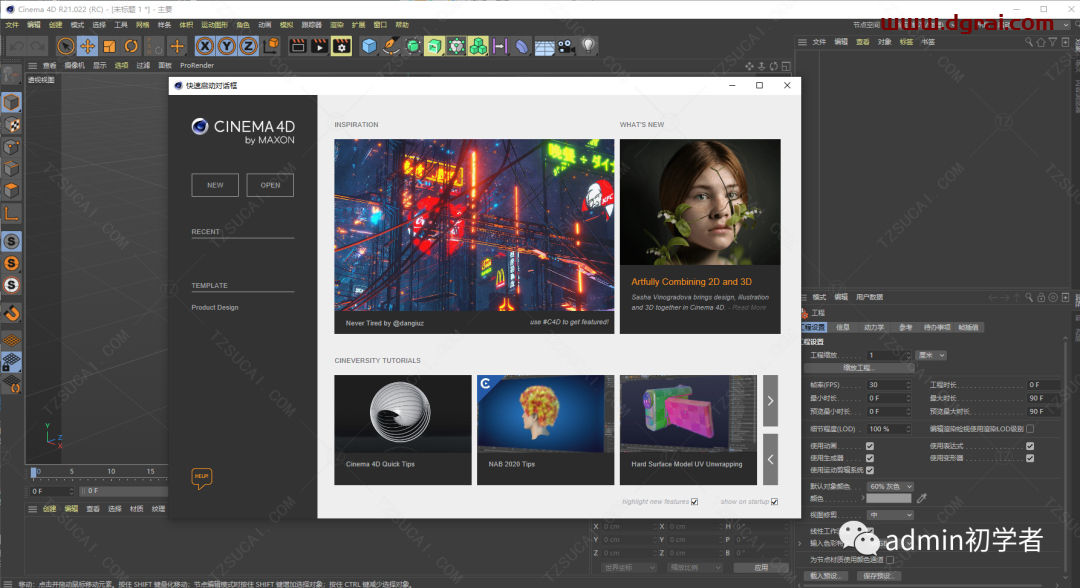
Task: Toggle 使用运动剪辑系统 checkbox
Action: 870,470
